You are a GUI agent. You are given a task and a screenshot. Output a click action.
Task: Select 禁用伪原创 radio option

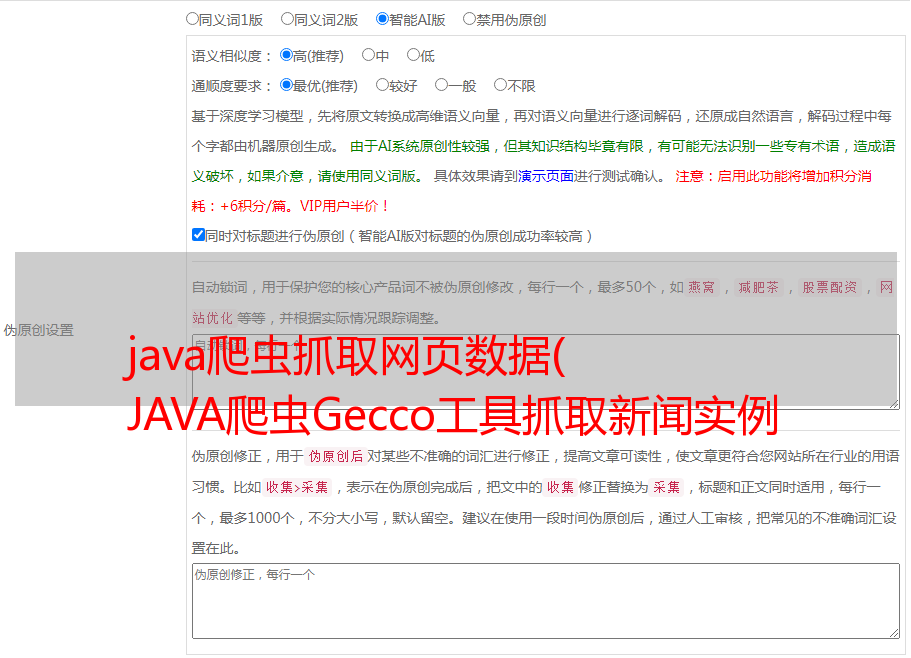tap(469, 19)
